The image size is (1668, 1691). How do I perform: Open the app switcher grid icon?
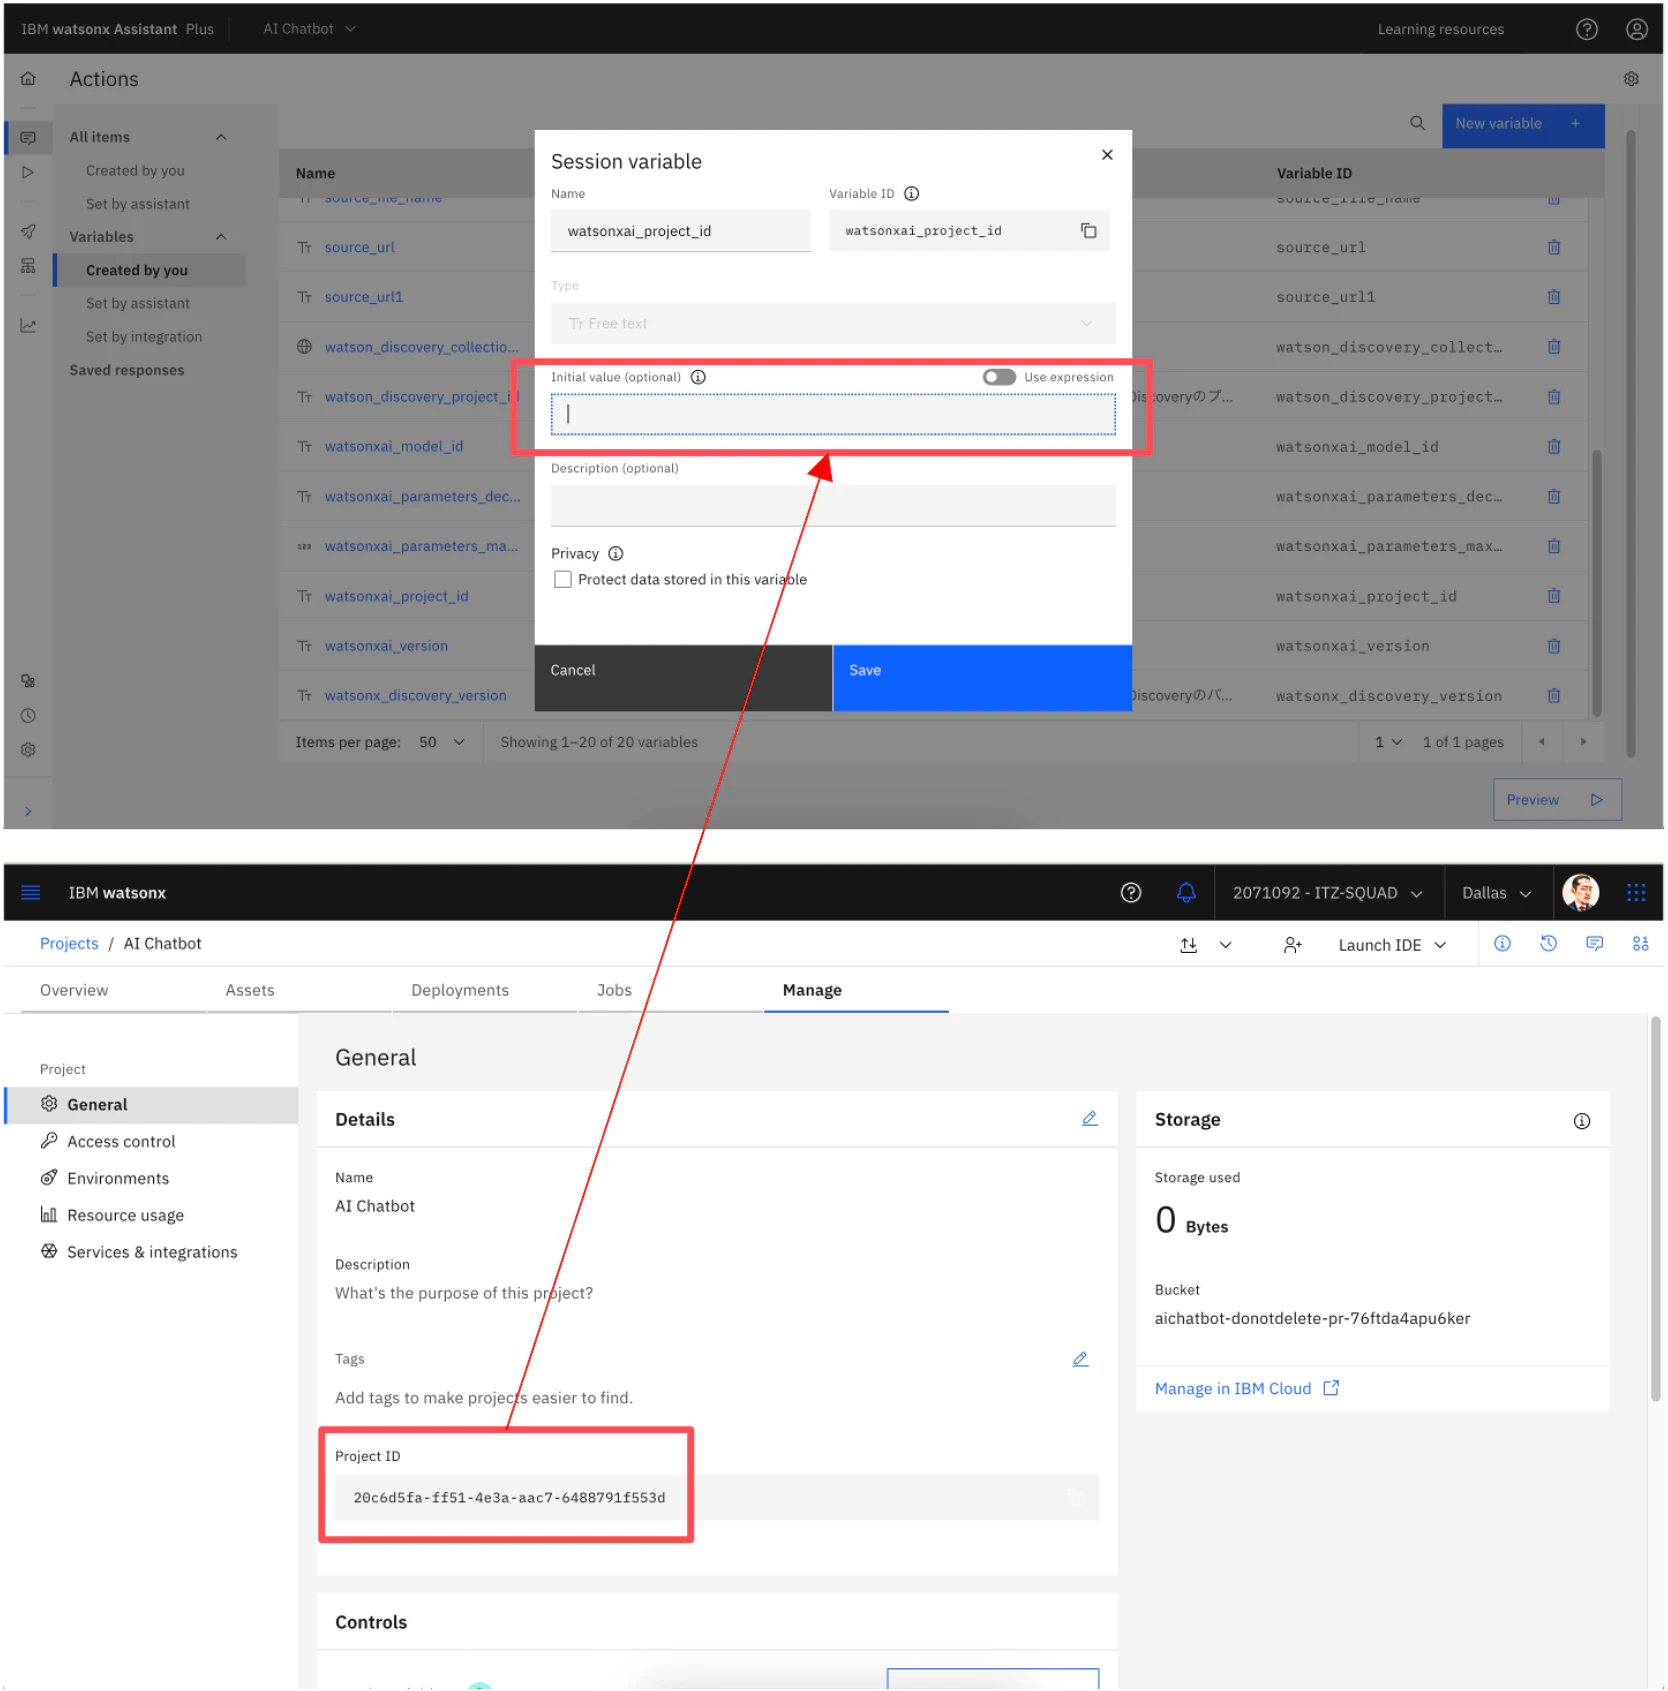tap(1636, 893)
